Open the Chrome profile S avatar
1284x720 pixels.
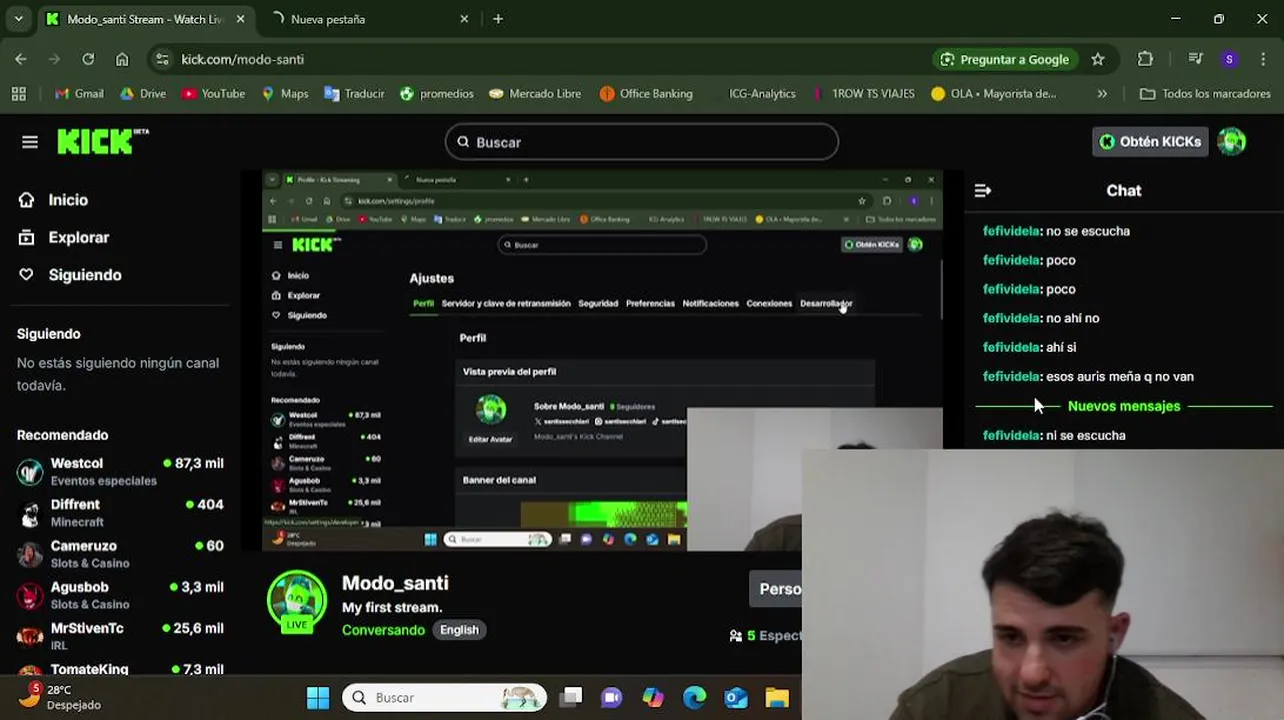tap(1229, 59)
